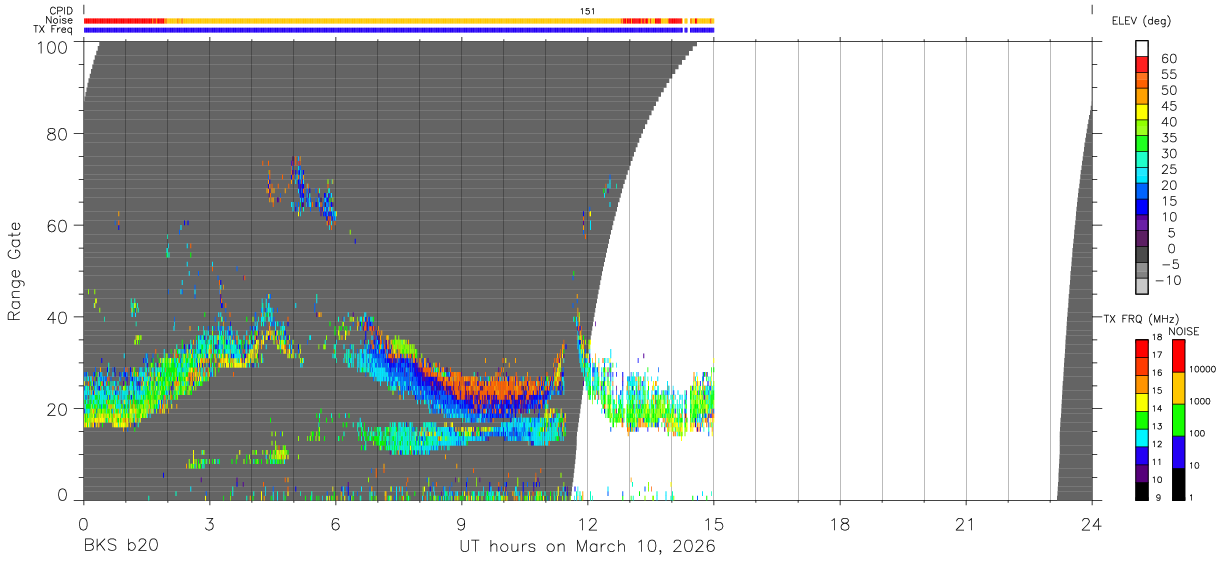Image resolution: width=1228 pixels, height=567 pixels.
Task: Click the UT hours tick label 12
Action: (587, 524)
